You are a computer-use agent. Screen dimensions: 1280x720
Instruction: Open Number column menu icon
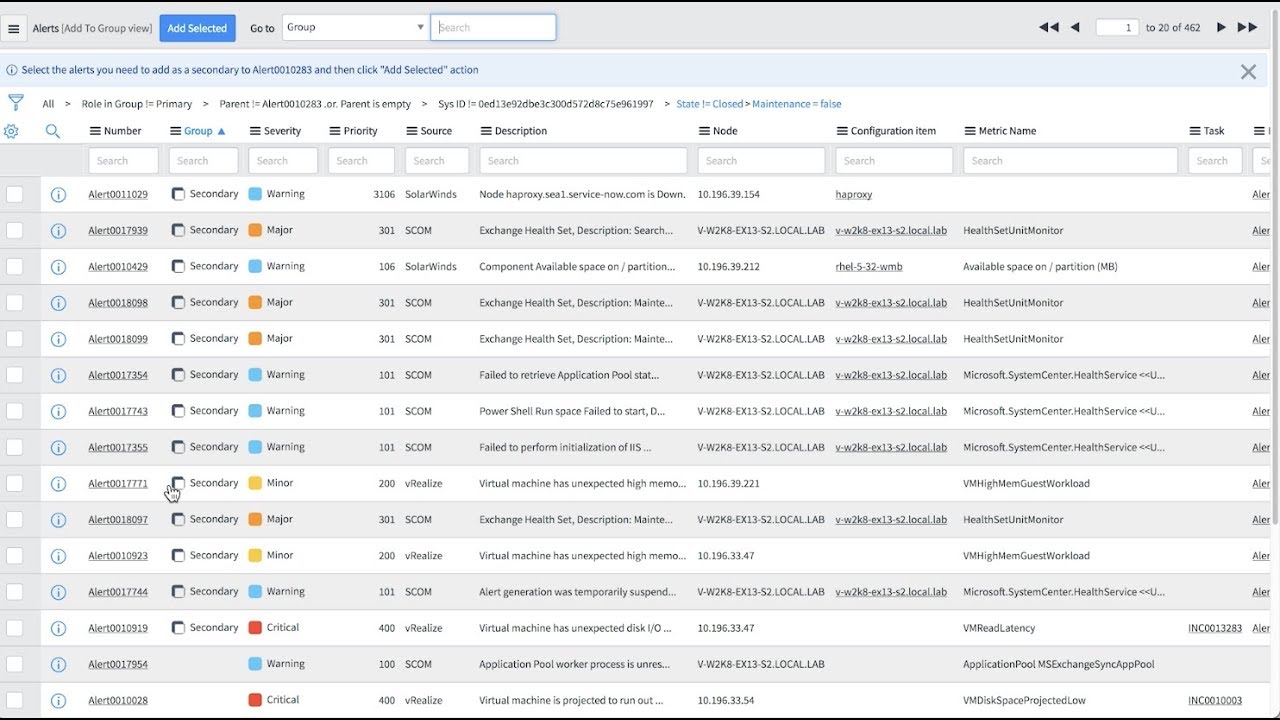95,131
